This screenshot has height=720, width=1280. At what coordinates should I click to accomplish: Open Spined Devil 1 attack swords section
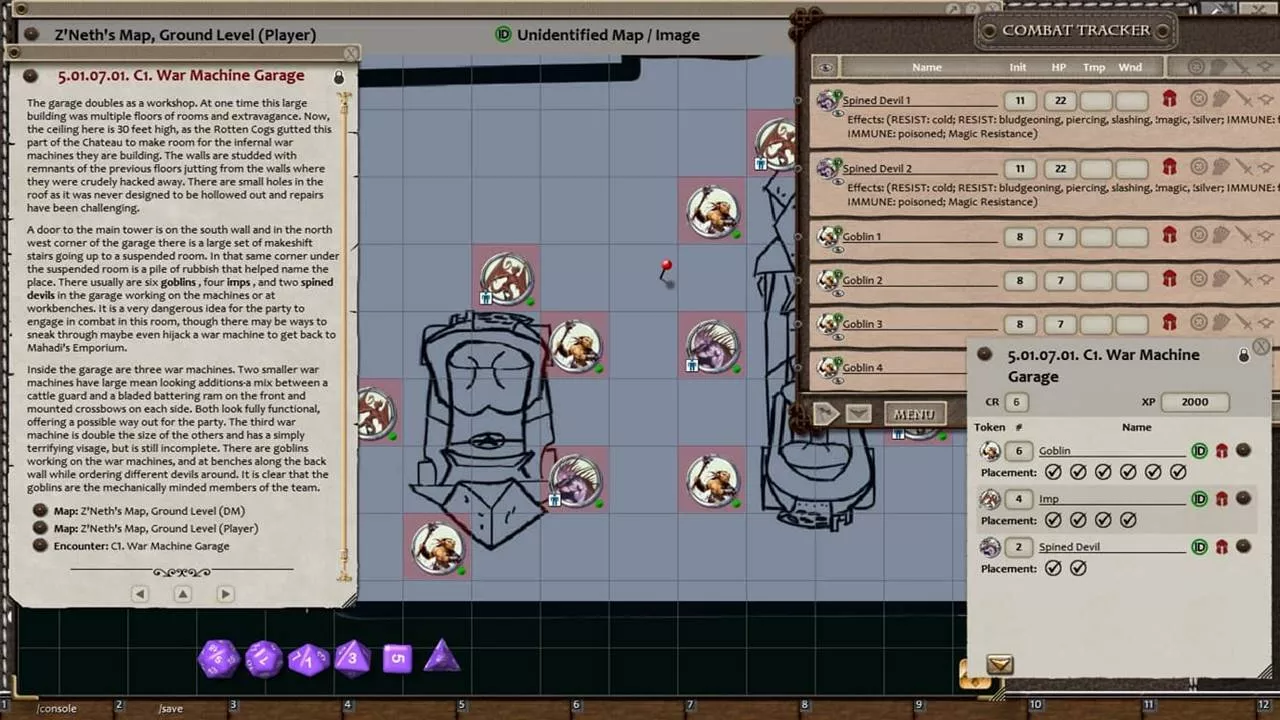point(1243,99)
